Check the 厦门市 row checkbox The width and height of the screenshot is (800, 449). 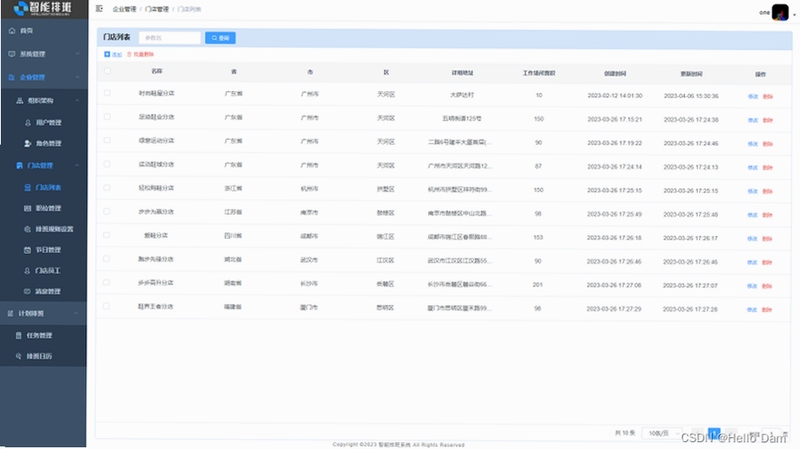107,306
